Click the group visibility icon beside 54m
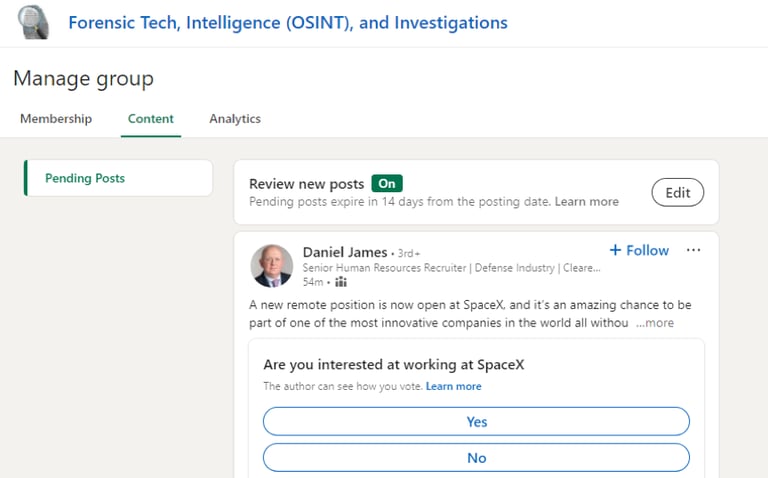The image size is (768, 478). coord(341,282)
